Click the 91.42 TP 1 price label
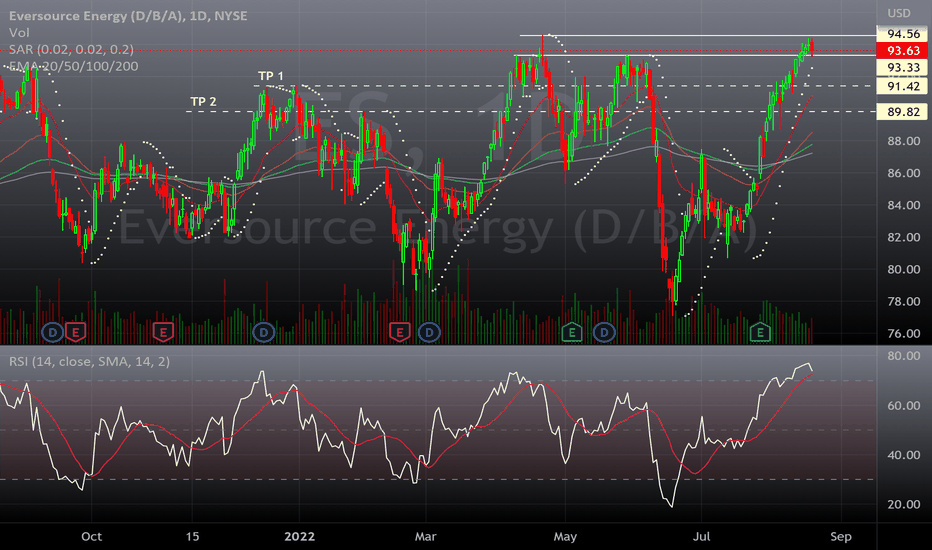The image size is (932, 550). 902,86
